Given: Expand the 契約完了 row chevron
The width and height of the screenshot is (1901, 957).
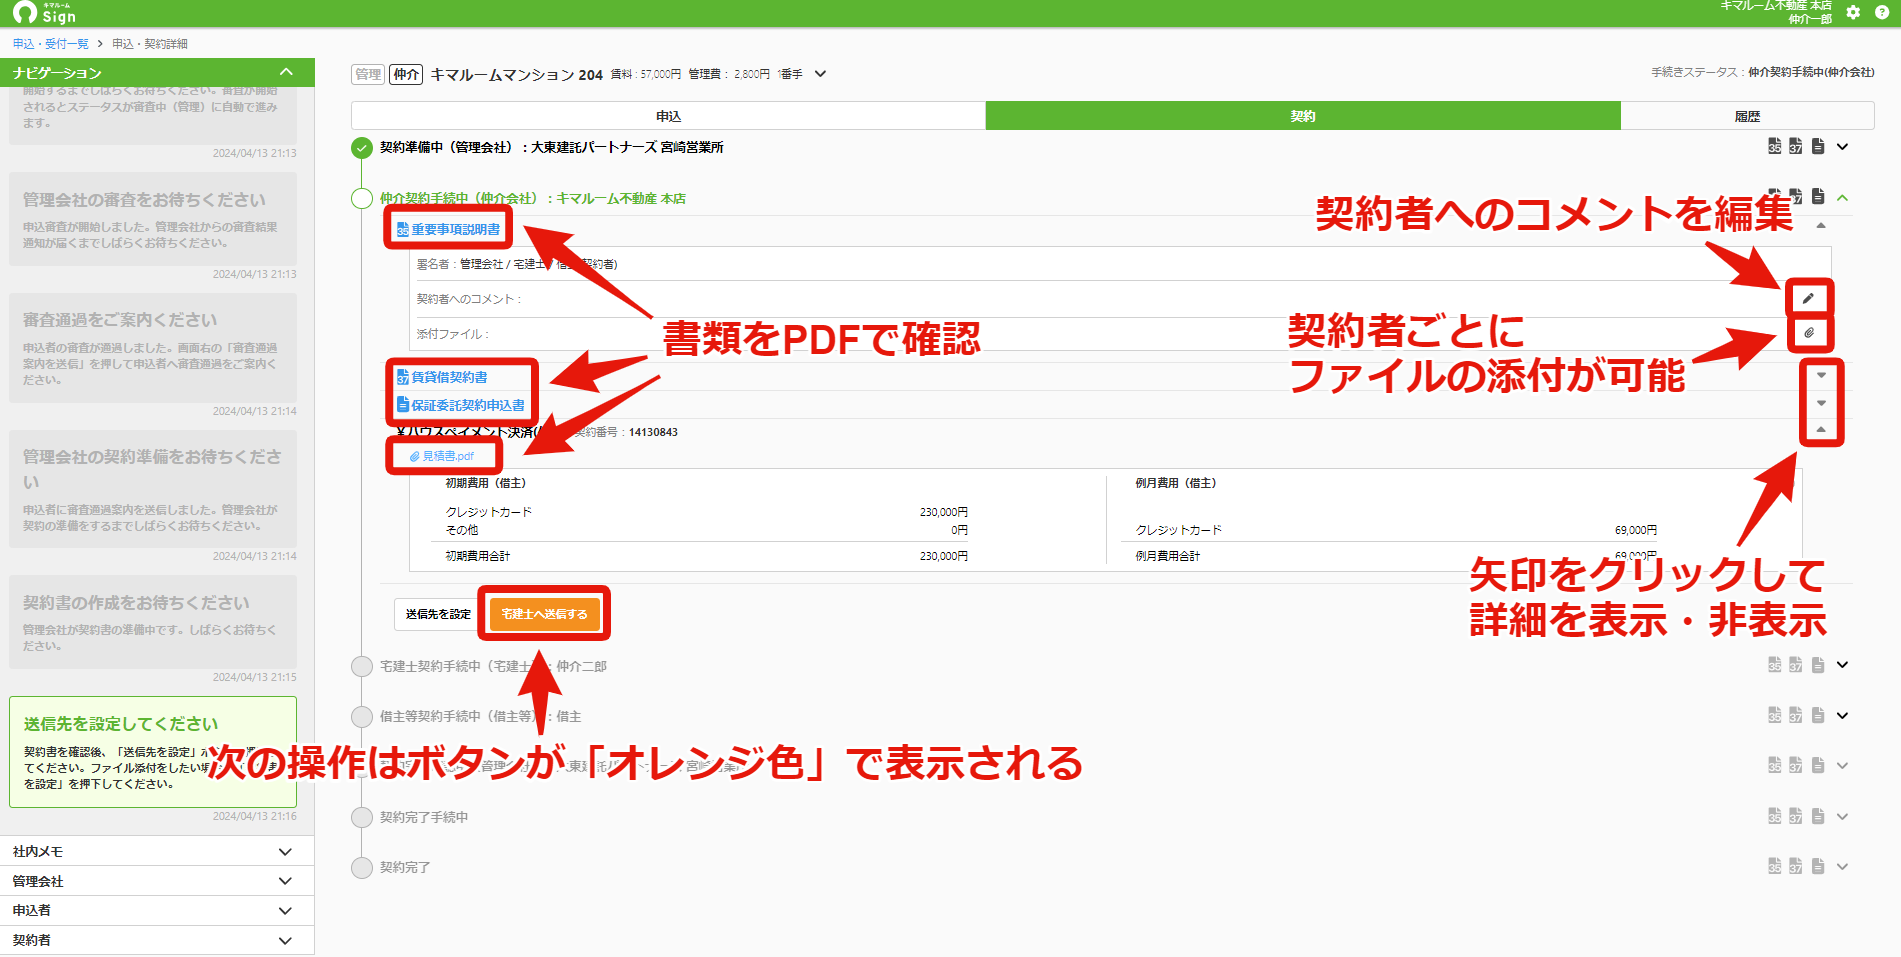Looking at the screenshot, I should pyautogui.click(x=1843, y=866).
